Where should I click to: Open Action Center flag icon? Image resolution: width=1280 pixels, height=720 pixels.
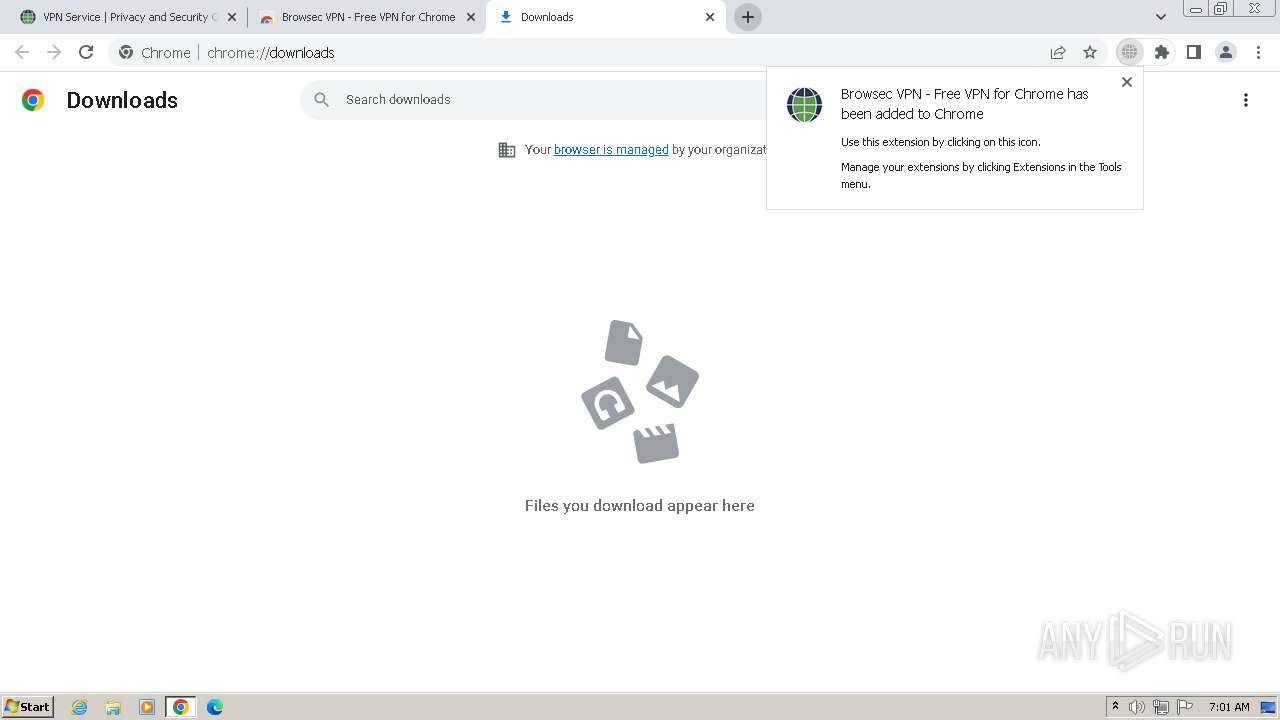click(1185, 707)
